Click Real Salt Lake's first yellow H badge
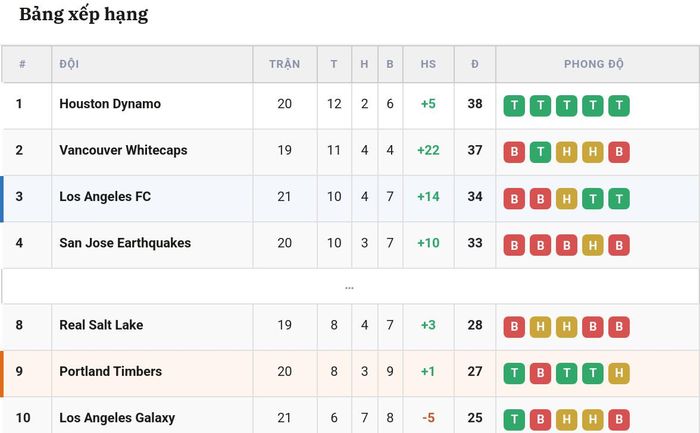Screen dimensions: 700x433 pos(540,327)
